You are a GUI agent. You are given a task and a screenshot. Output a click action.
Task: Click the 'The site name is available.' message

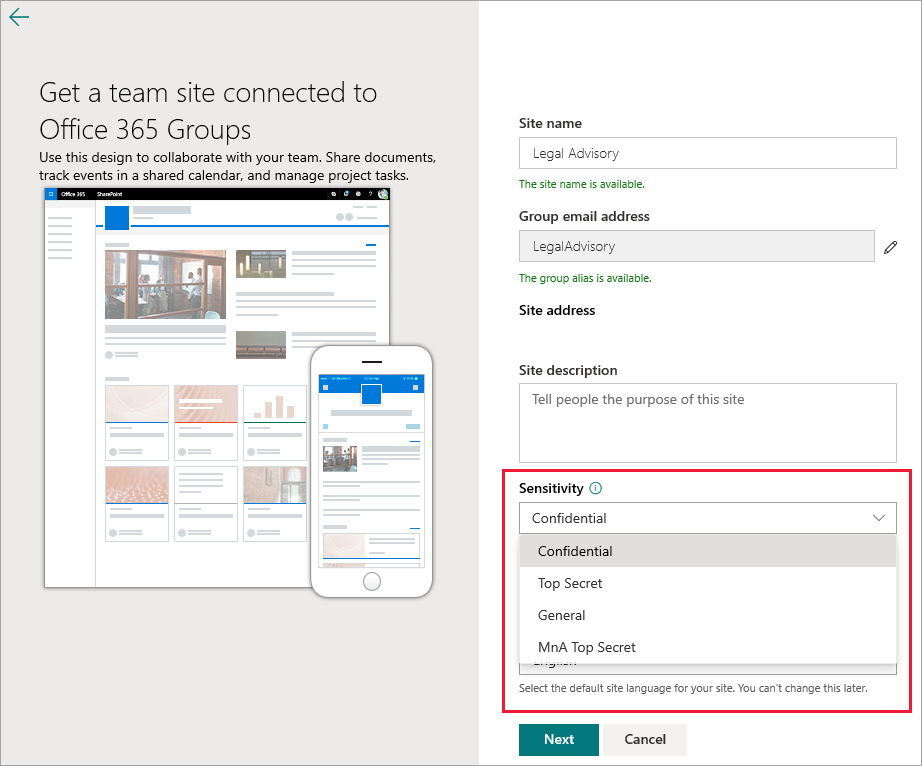coord(582,185)
